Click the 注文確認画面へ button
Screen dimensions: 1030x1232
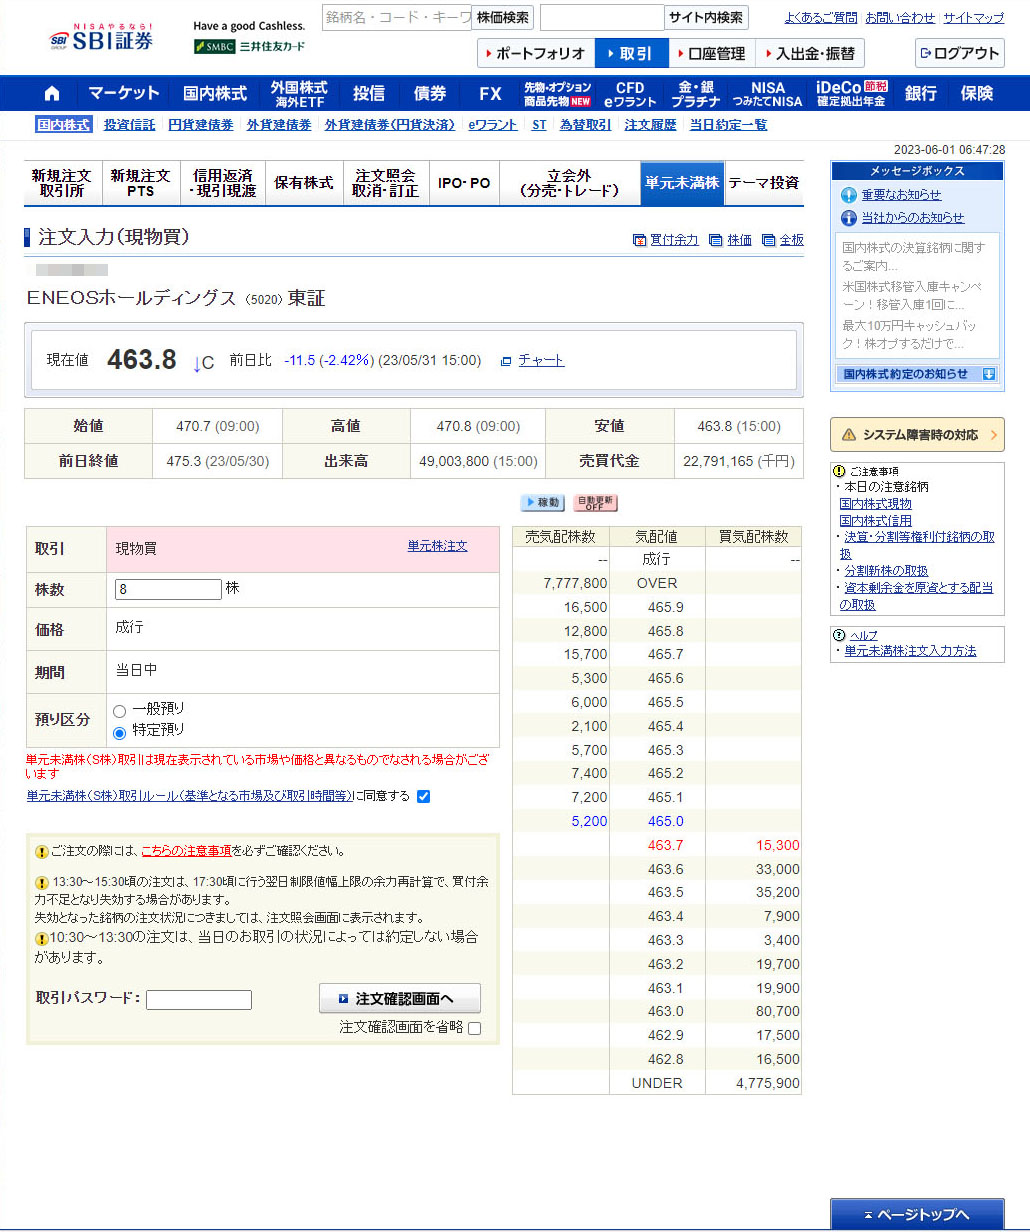click(x=400, y=998)
